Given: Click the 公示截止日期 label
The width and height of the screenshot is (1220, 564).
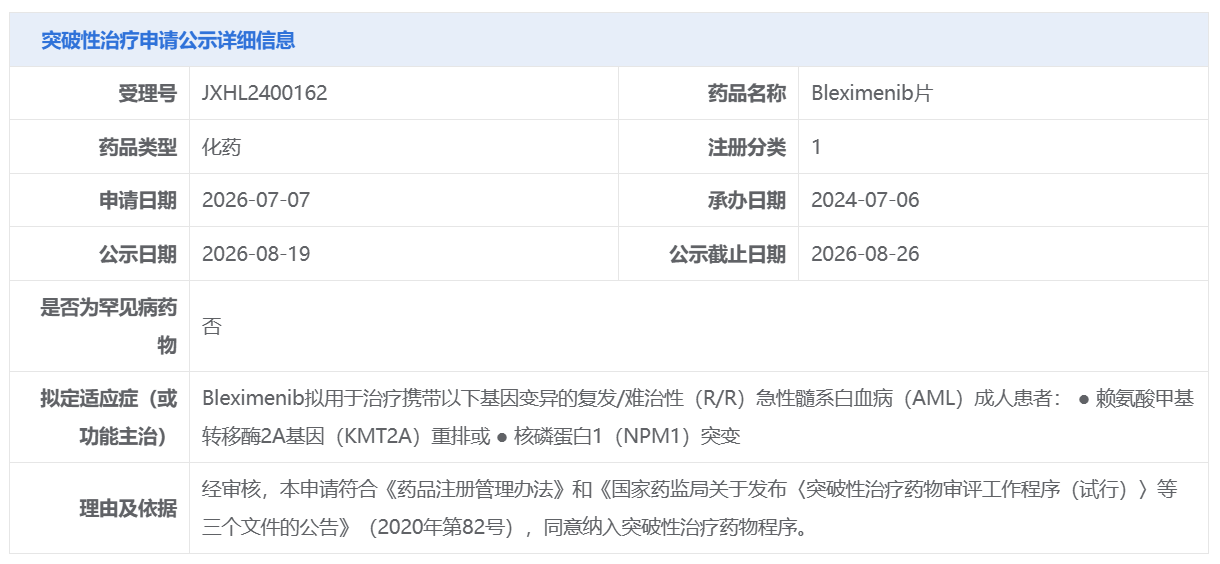Looking at the screenshot, I should pyautogui.click(x=727, y=254).
